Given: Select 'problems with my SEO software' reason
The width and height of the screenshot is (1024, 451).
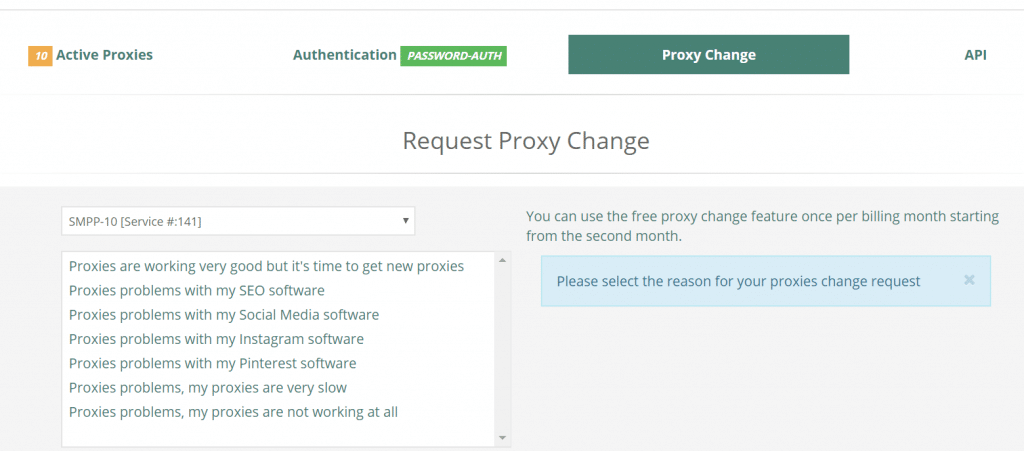Looking at the screenshot, I should point(197,290).
